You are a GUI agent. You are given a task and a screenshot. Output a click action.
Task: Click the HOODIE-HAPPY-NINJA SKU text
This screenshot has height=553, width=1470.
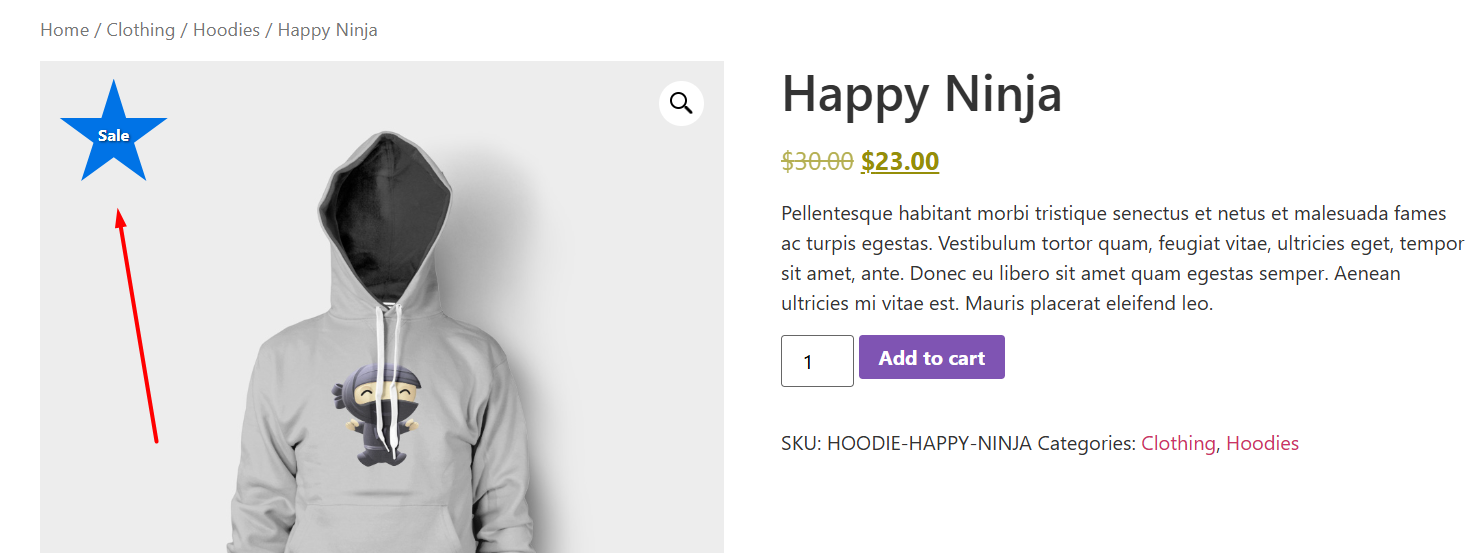click(x=929, y=443)
